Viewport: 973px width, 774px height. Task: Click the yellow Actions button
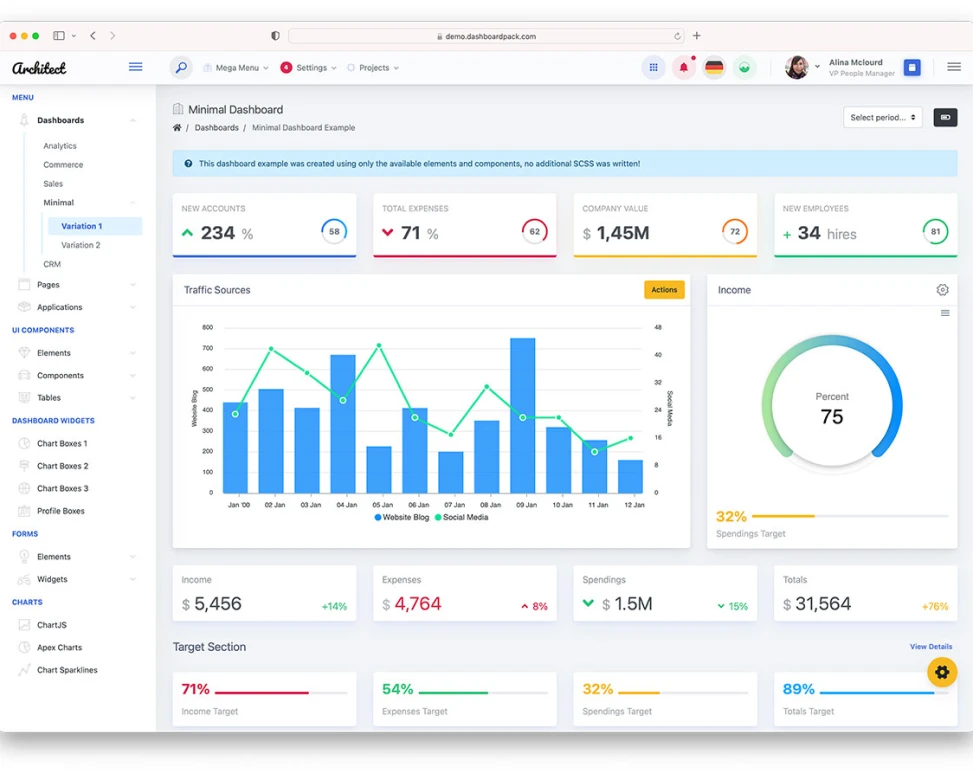(x=664, y=290)
